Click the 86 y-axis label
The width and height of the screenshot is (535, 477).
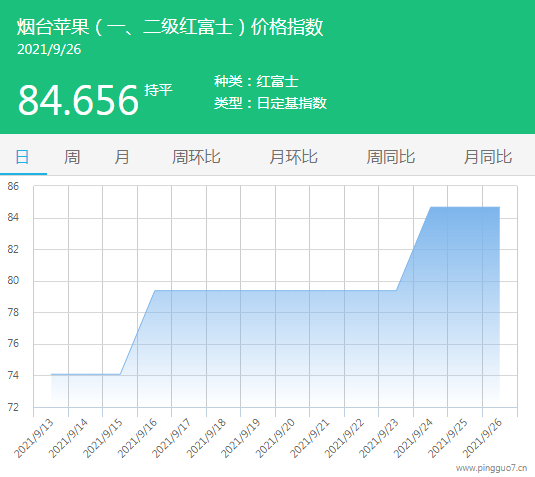tap(13, 186)
